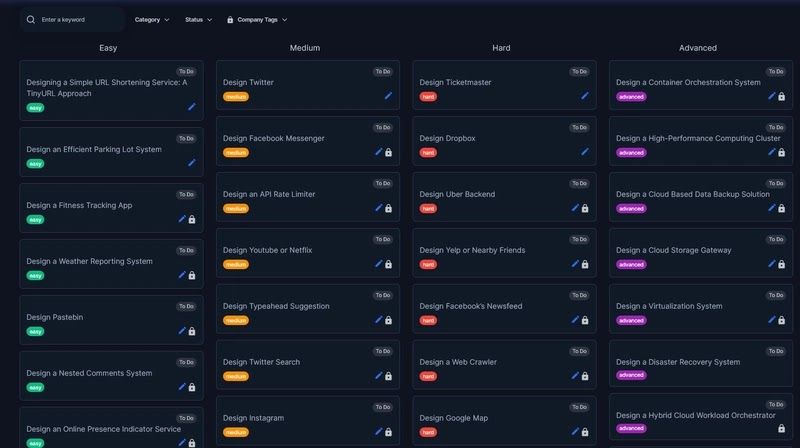This screenshot has height=448, width=800.
Task: Click the pencil icon on Nested Comments System card
Action: coord(182,386)
